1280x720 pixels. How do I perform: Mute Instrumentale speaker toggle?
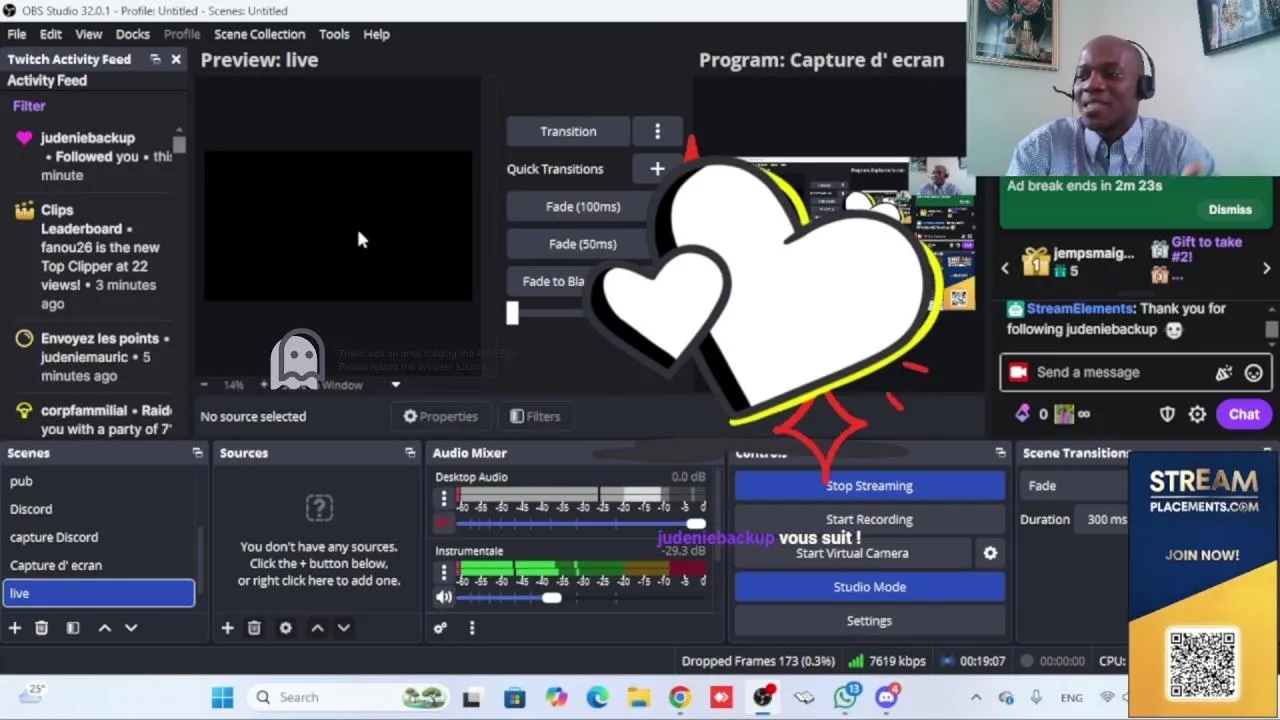pyautogui.click(x=444, y=597)
